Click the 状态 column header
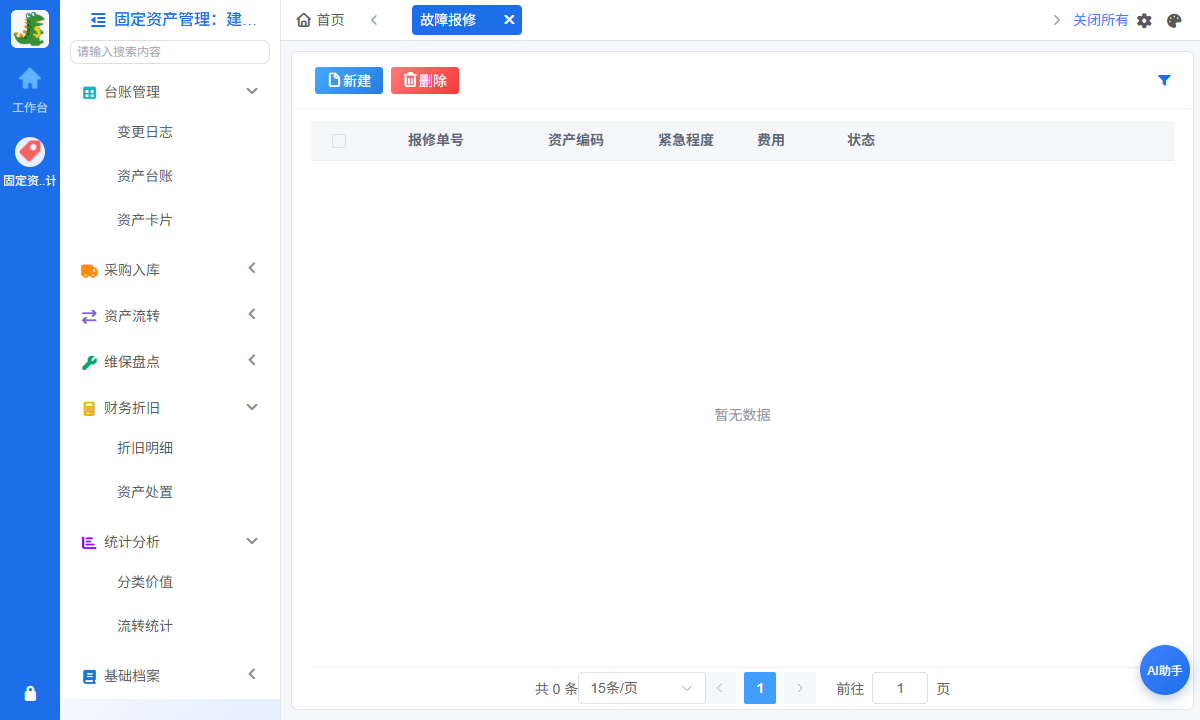Viewport: 1200px width, 720px height. coord(861,140)
